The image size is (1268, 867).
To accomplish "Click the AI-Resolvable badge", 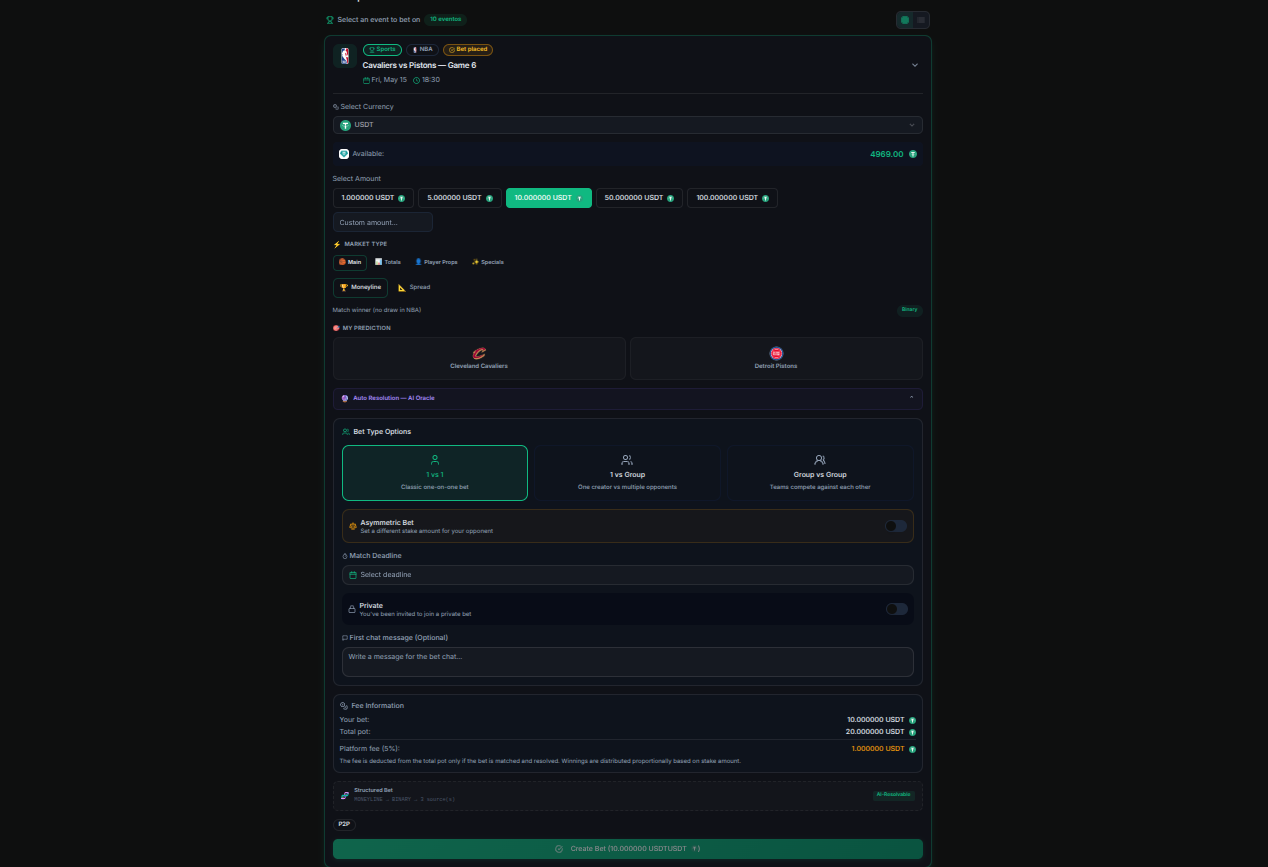I will pos(894,795).
